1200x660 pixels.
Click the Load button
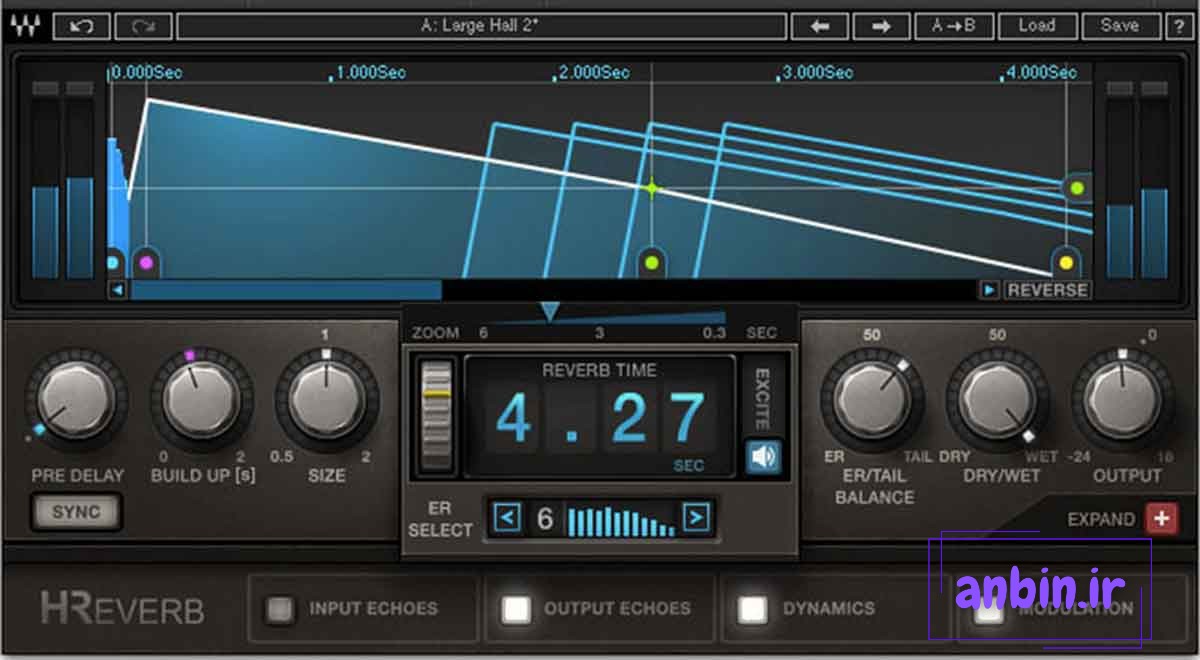click(1037, 27)
